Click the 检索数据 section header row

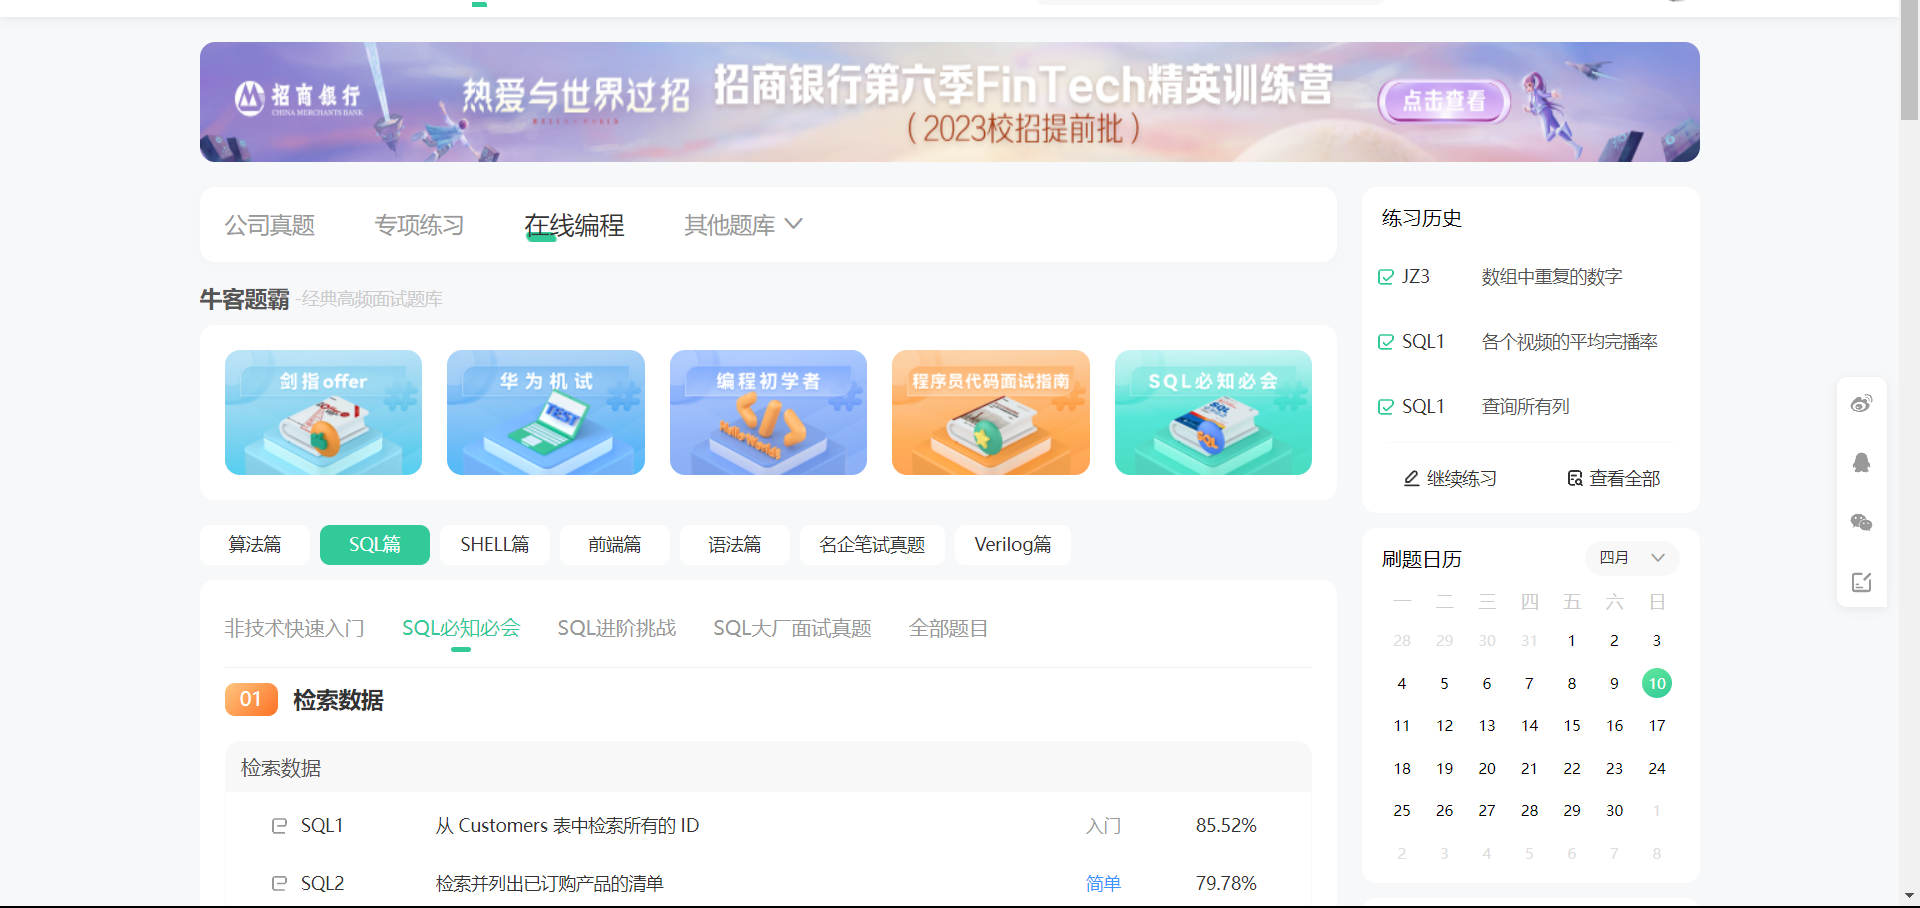pyautogui.click(x=768, y=767)
